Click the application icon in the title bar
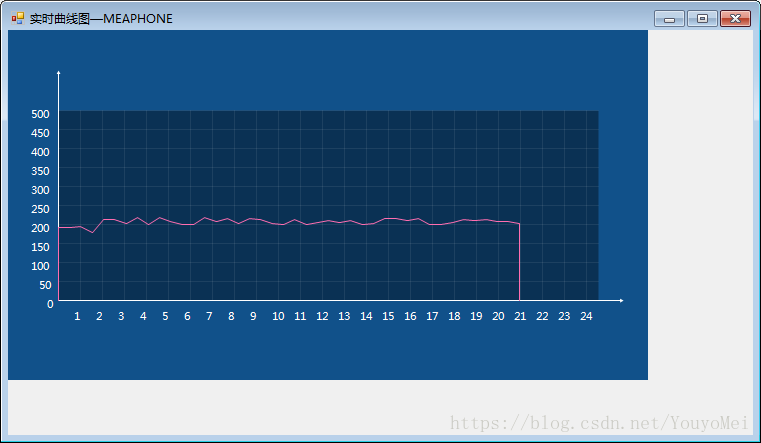The width and height of the screenshot is (761, 443). click(17, 18)
